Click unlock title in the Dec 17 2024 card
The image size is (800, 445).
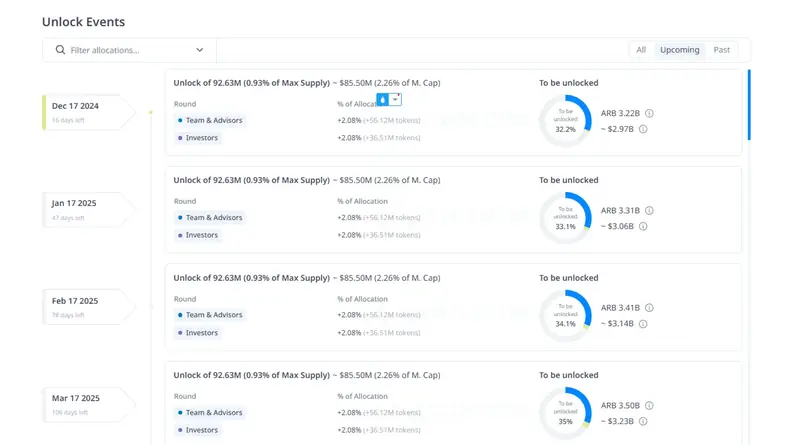(307, 83)
